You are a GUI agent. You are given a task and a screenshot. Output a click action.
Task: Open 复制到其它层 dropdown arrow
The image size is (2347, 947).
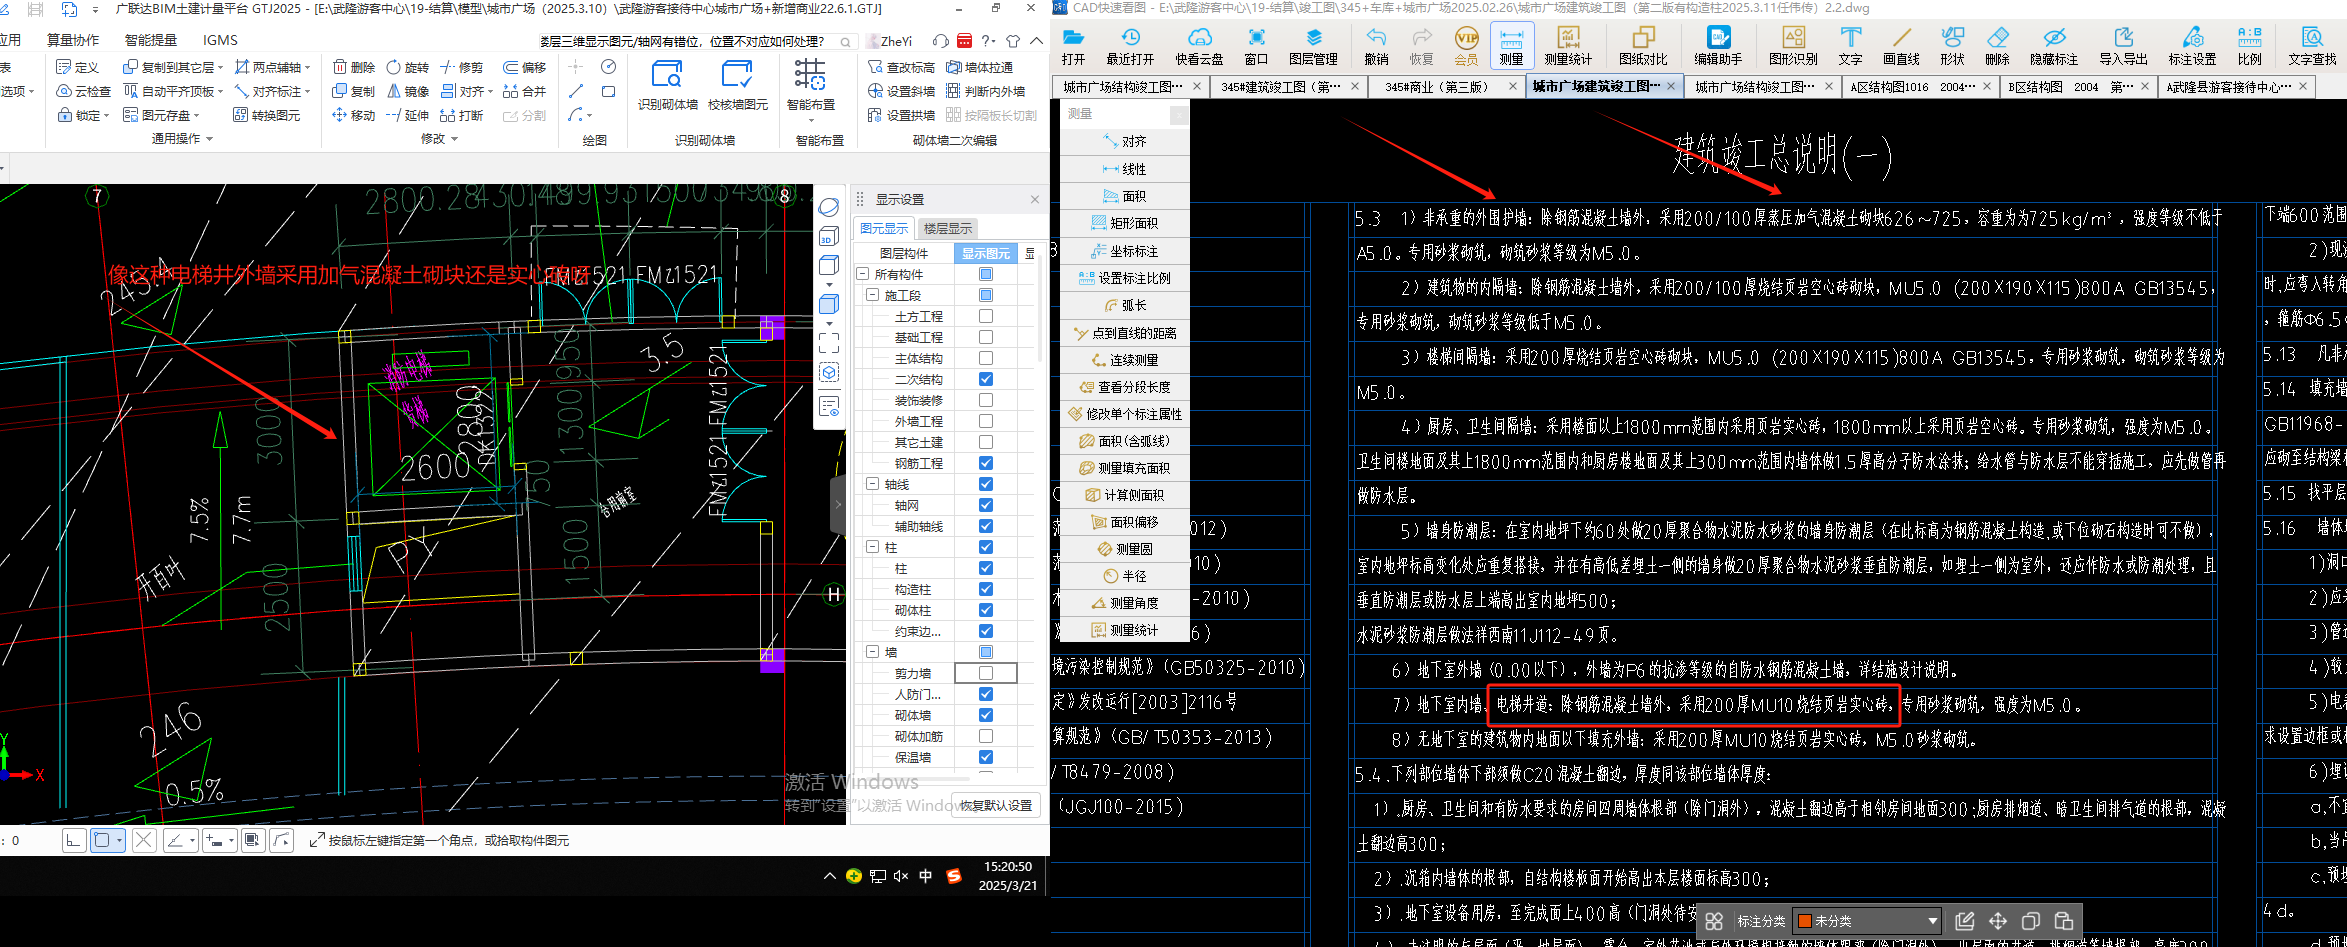[x=220, y=68]
